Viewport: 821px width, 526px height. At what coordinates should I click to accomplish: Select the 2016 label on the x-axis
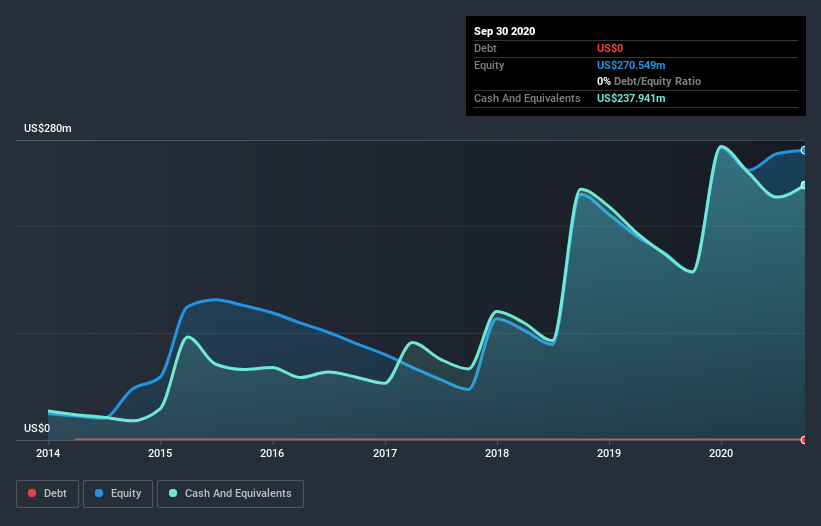tap(272, 453)
